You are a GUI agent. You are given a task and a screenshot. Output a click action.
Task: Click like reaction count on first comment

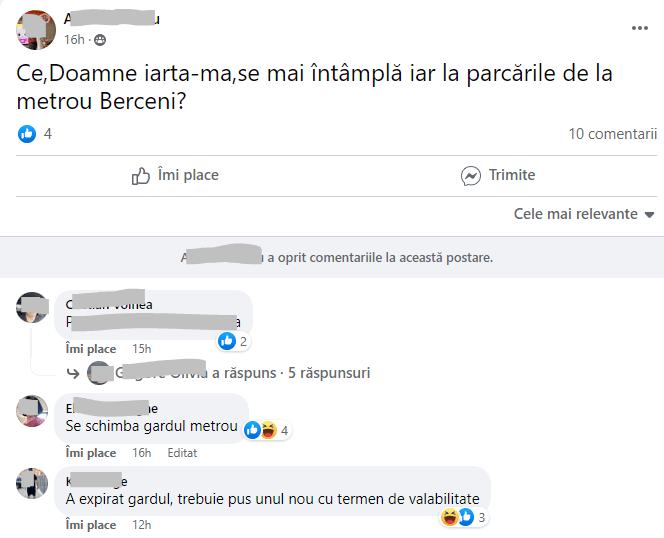coord(233,341)
